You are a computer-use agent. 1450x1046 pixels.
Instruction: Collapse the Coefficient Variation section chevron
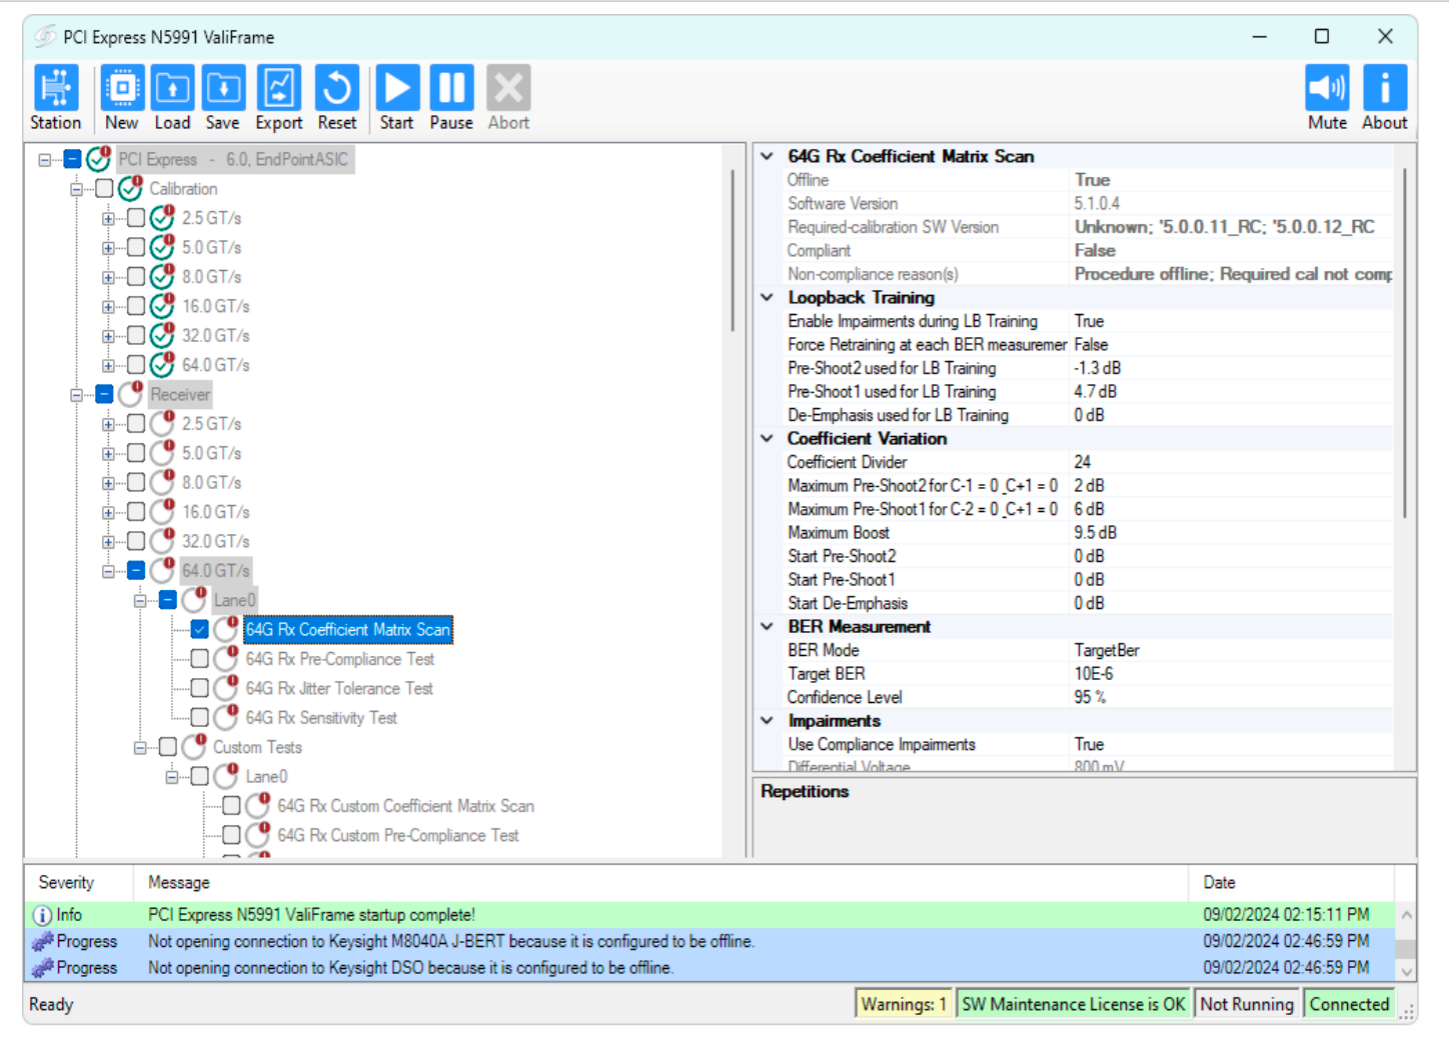(x=767, y=439)
